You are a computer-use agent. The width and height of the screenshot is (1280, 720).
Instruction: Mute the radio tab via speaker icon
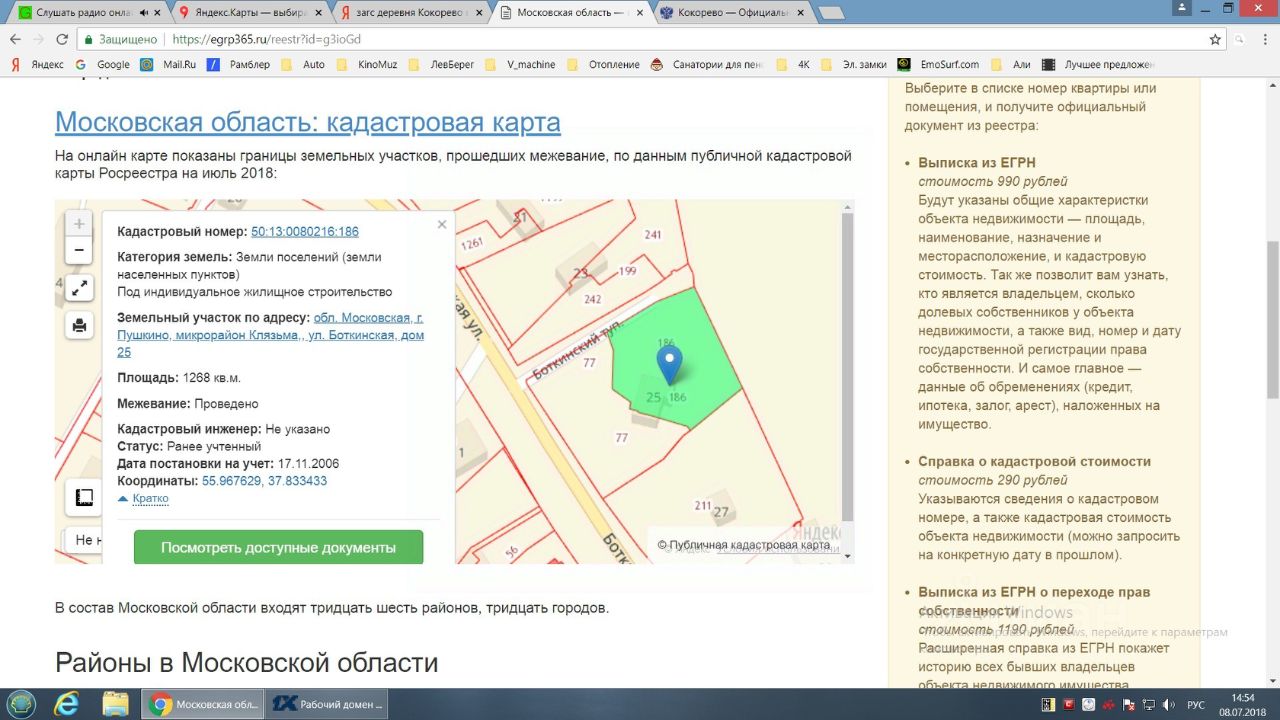(144, 12)
